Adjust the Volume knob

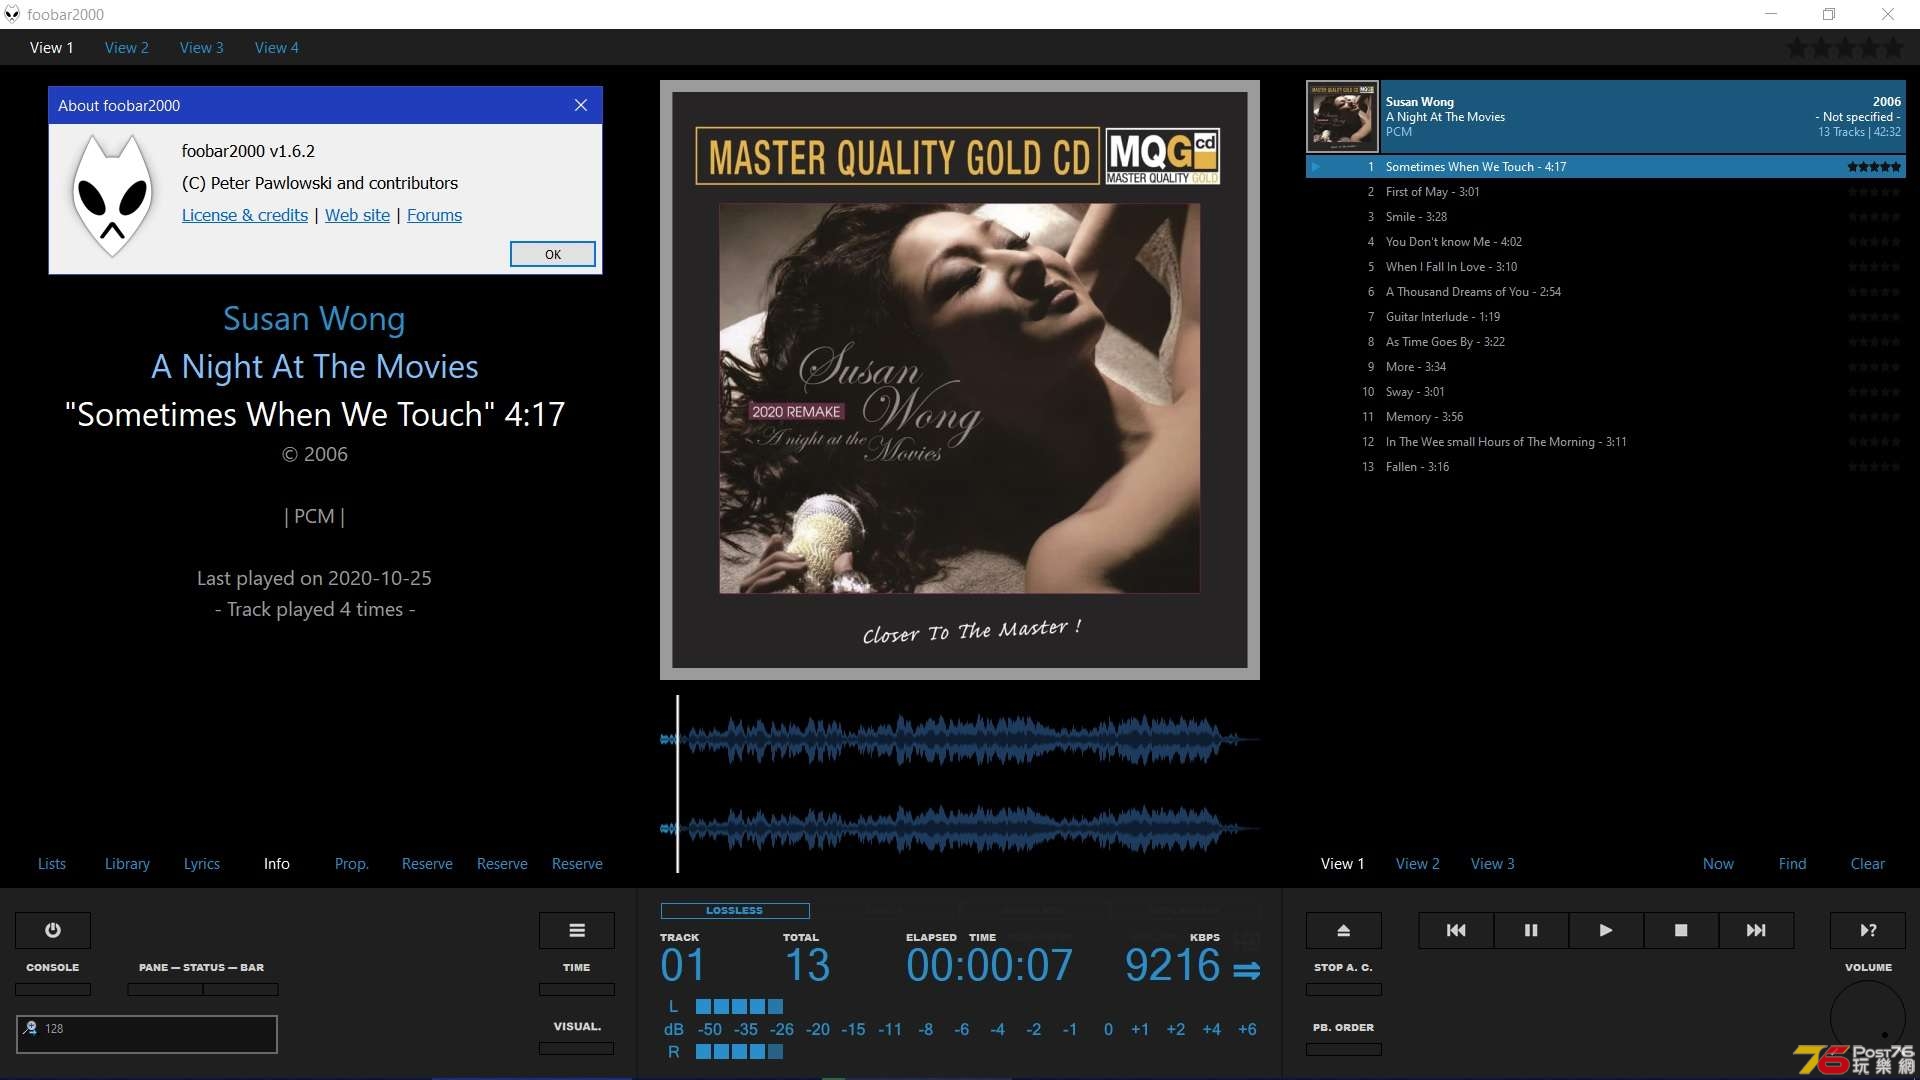pos(1868,1018)
